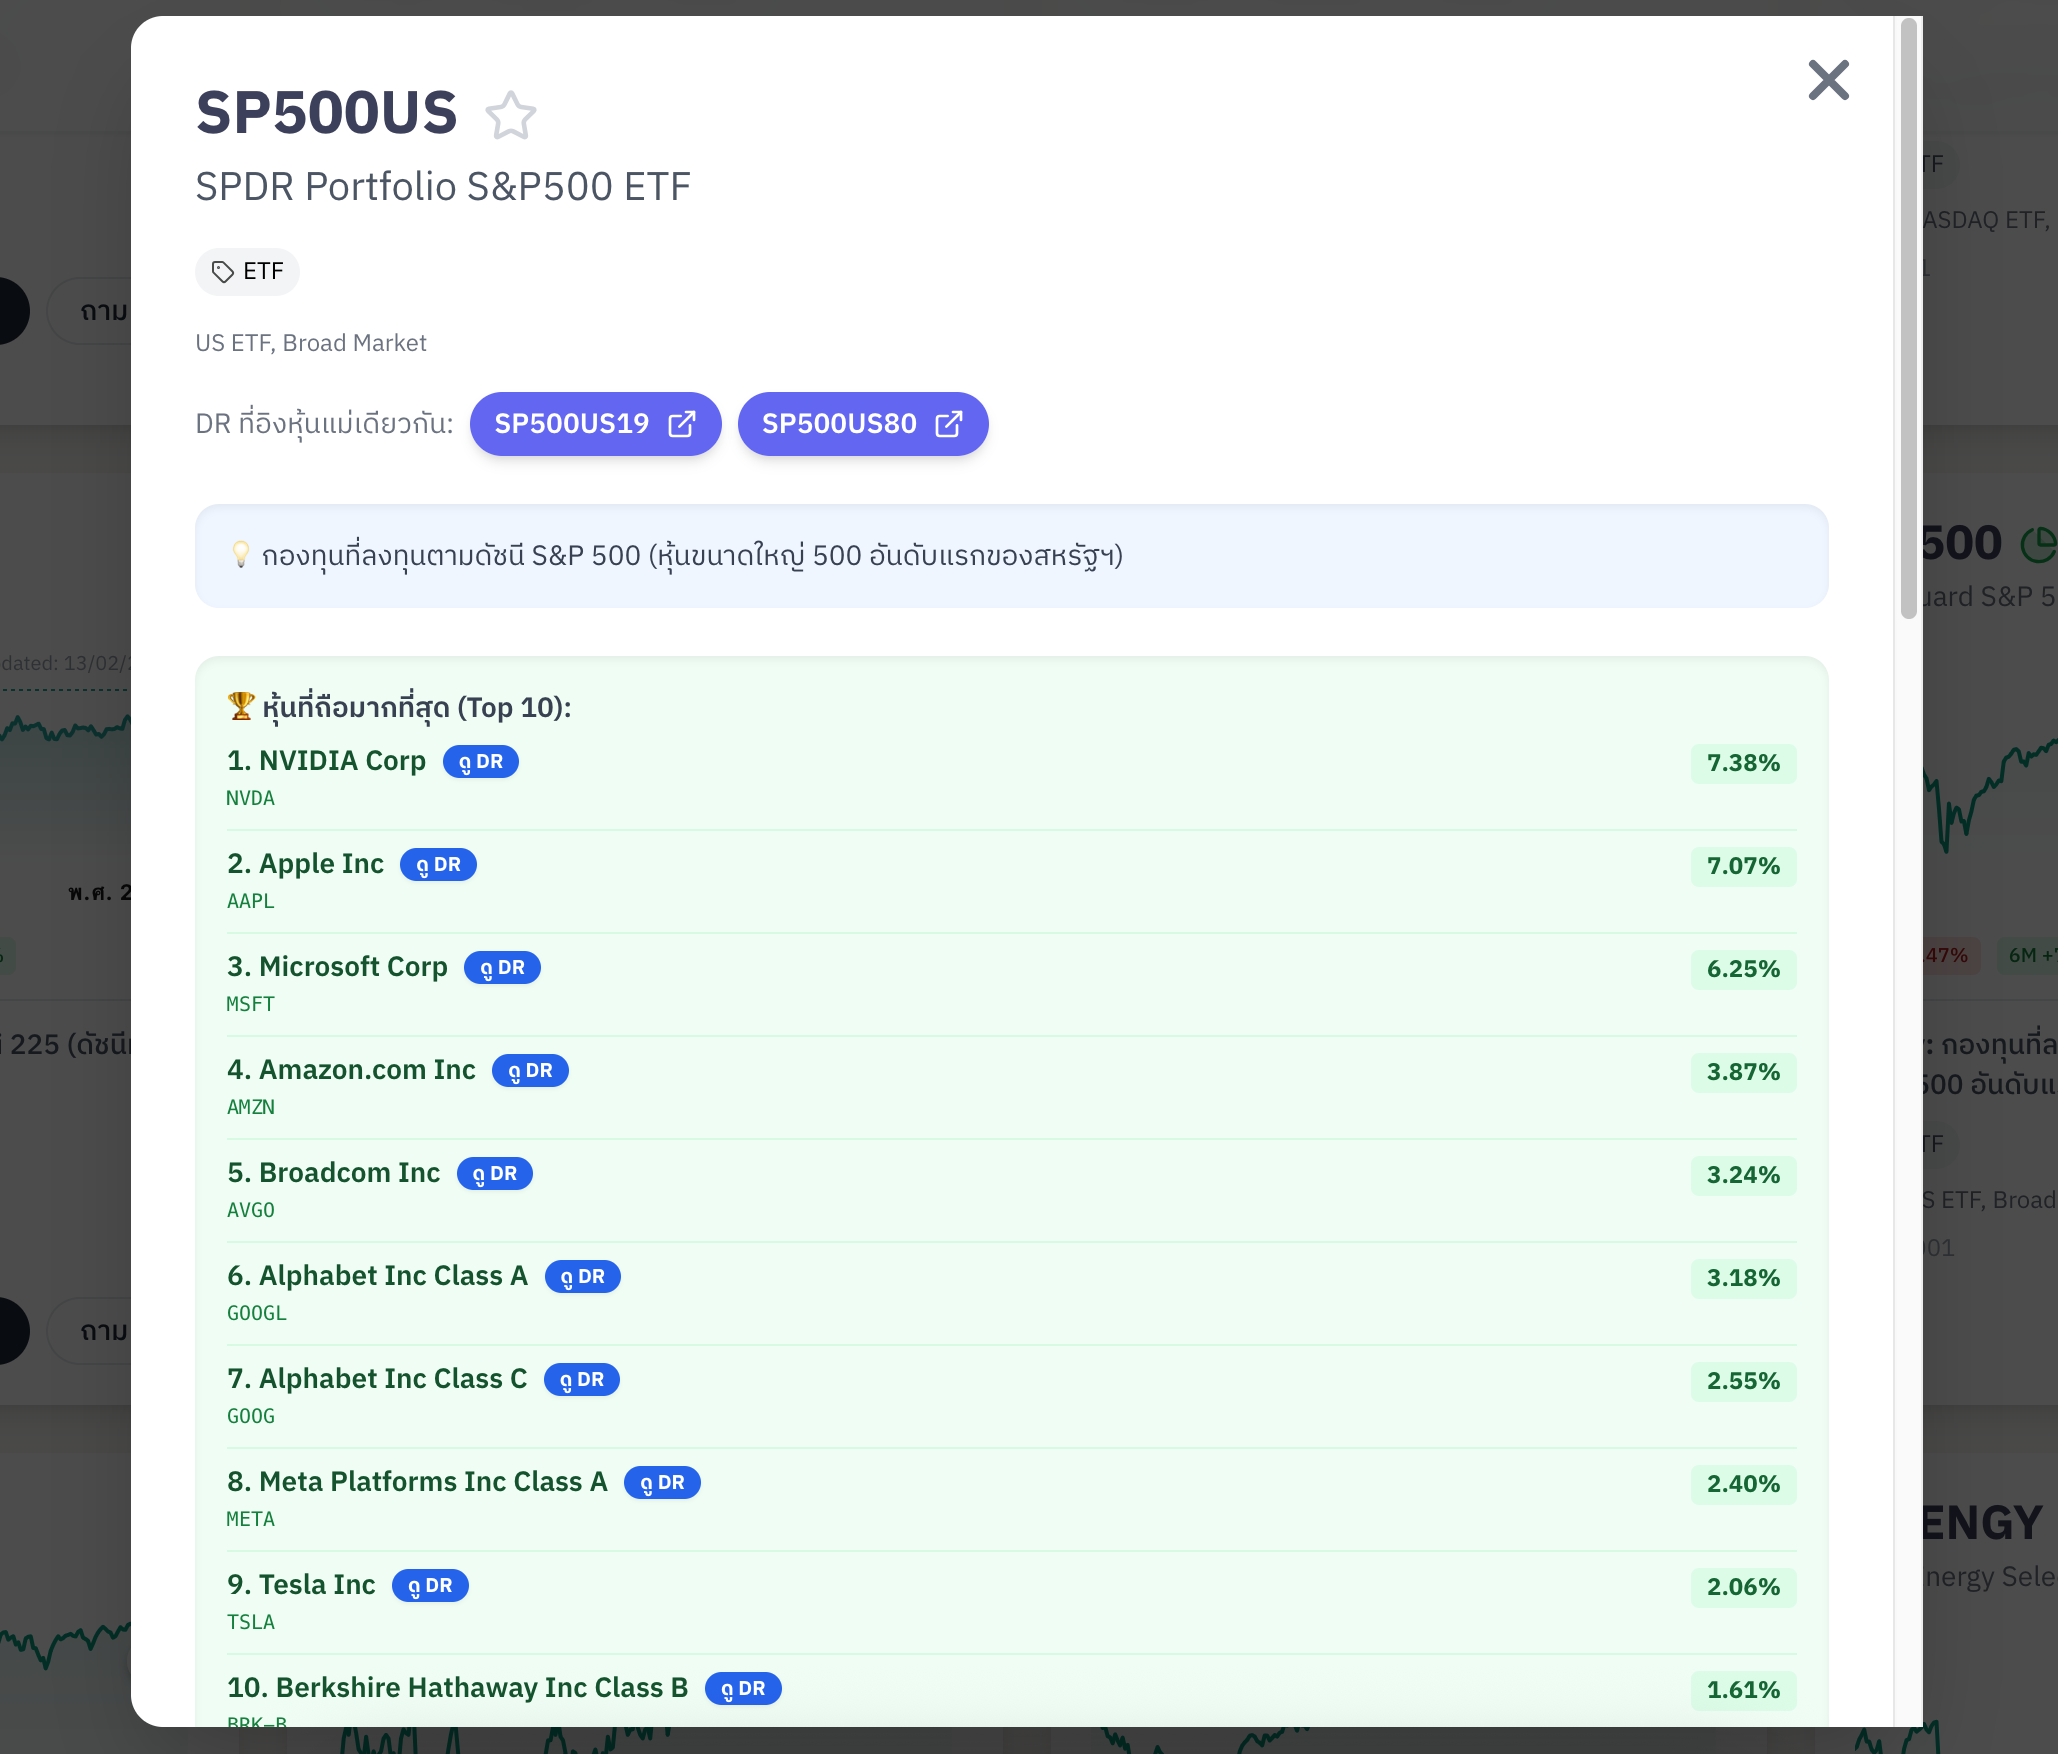
Task: Click the external link icon on SP500US80
Action: pyautogui.click(x=949, y=424)
